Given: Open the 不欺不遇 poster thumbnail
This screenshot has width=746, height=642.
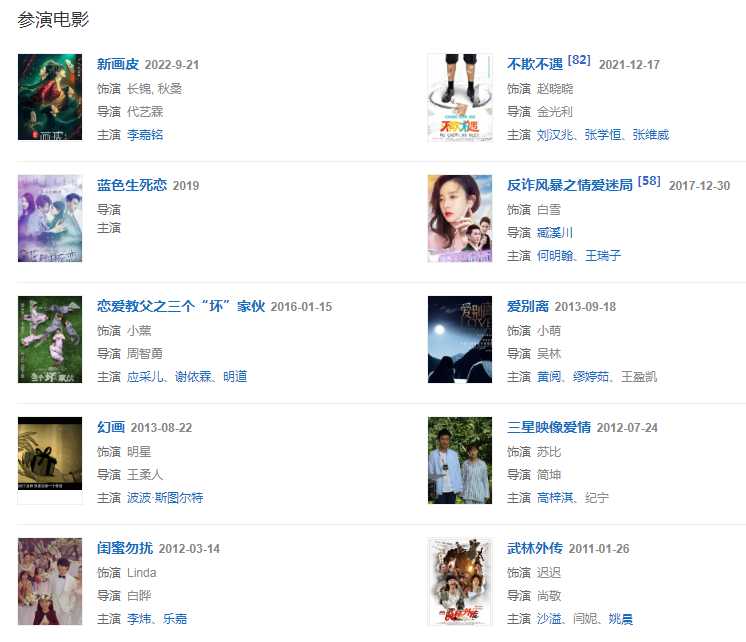Looking at the screenshot, I should [460, 97].
